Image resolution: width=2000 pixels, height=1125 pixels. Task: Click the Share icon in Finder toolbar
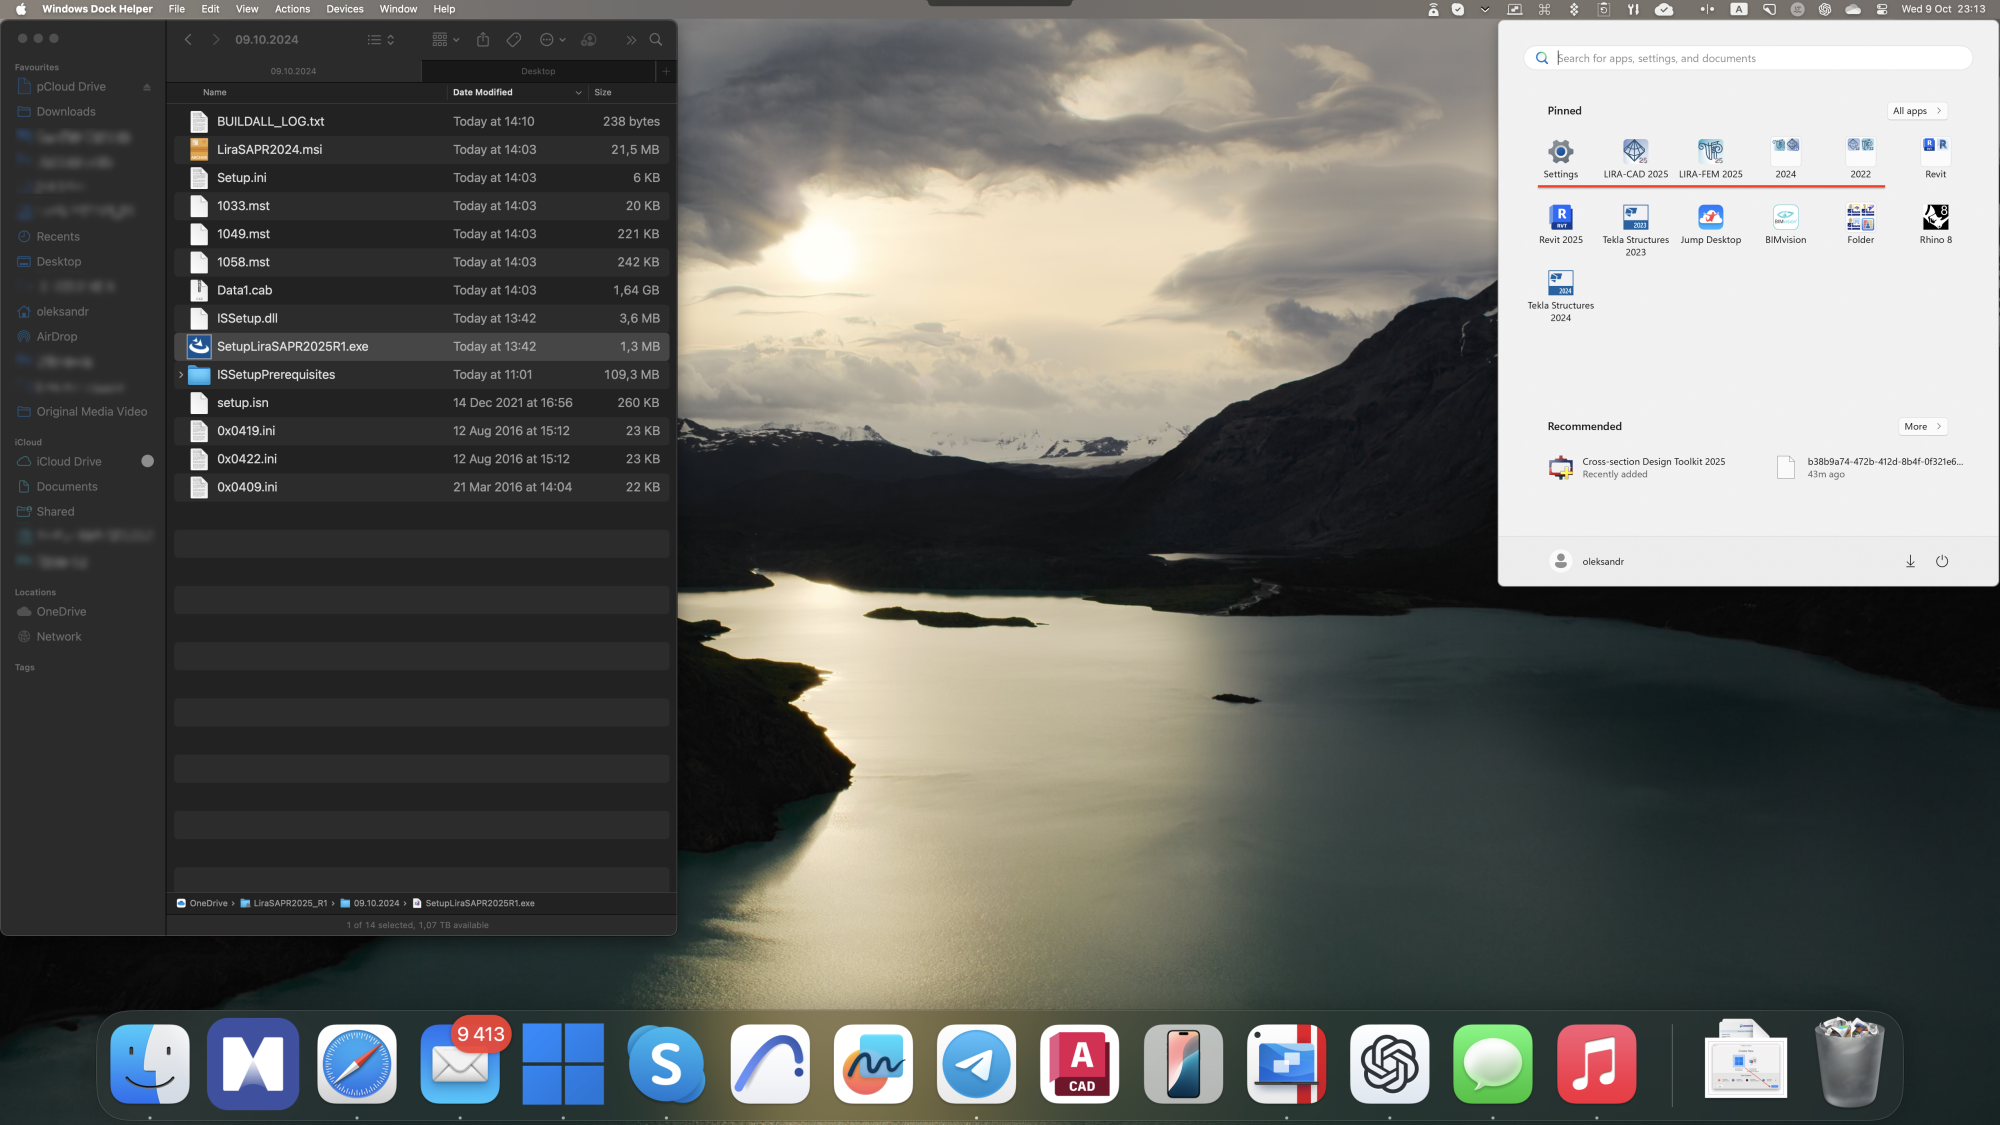pyautogui.click(x=483, y=40)
